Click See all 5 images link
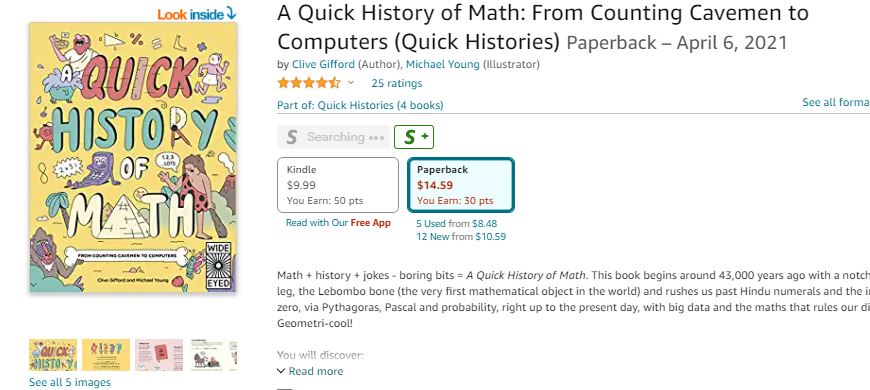This screenshot has height=390, width=870. point(70,382)
